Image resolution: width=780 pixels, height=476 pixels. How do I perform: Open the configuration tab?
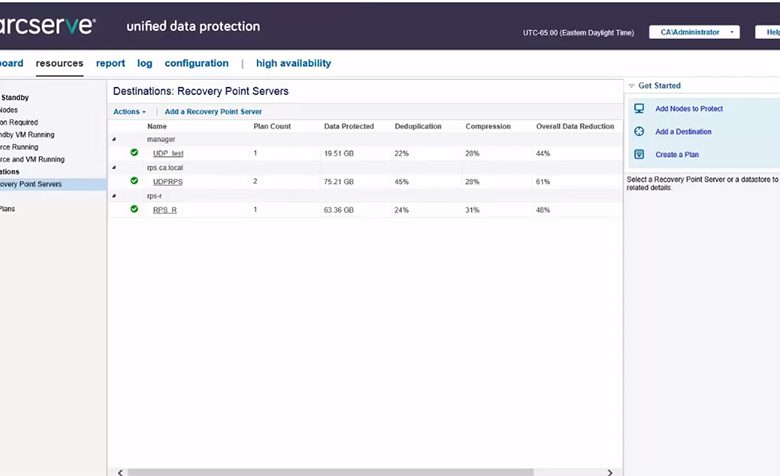[x=196, y=63]
